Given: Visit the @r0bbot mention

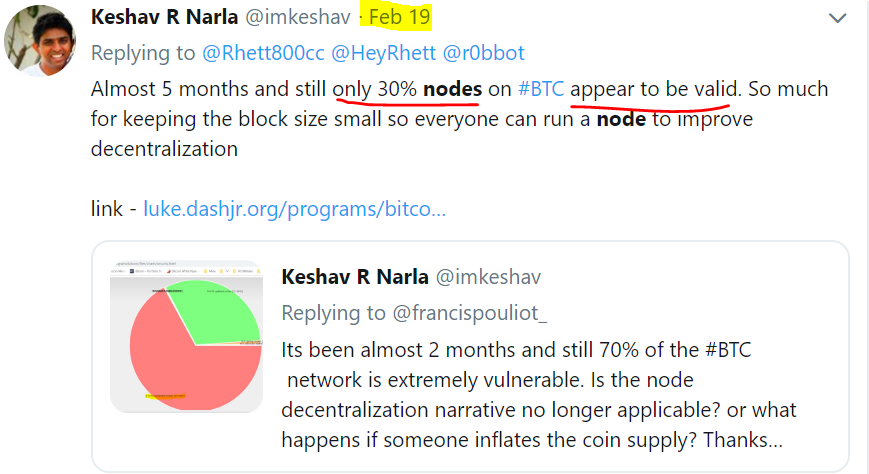Looking at the screenshot, I should pyautogui.click(x=483, y=53).
